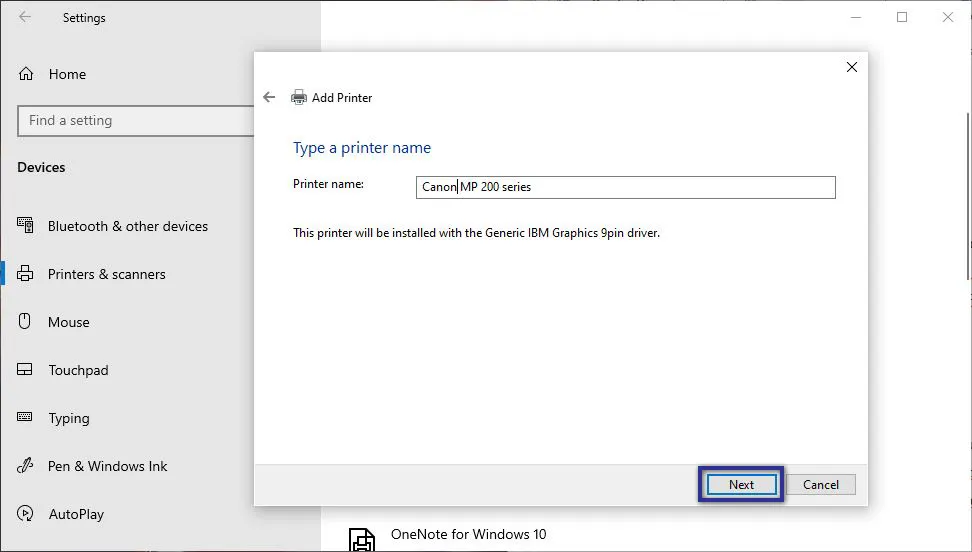
Task: Click the Settings window vertical scrollbar
Action: [x=966, y=200]
